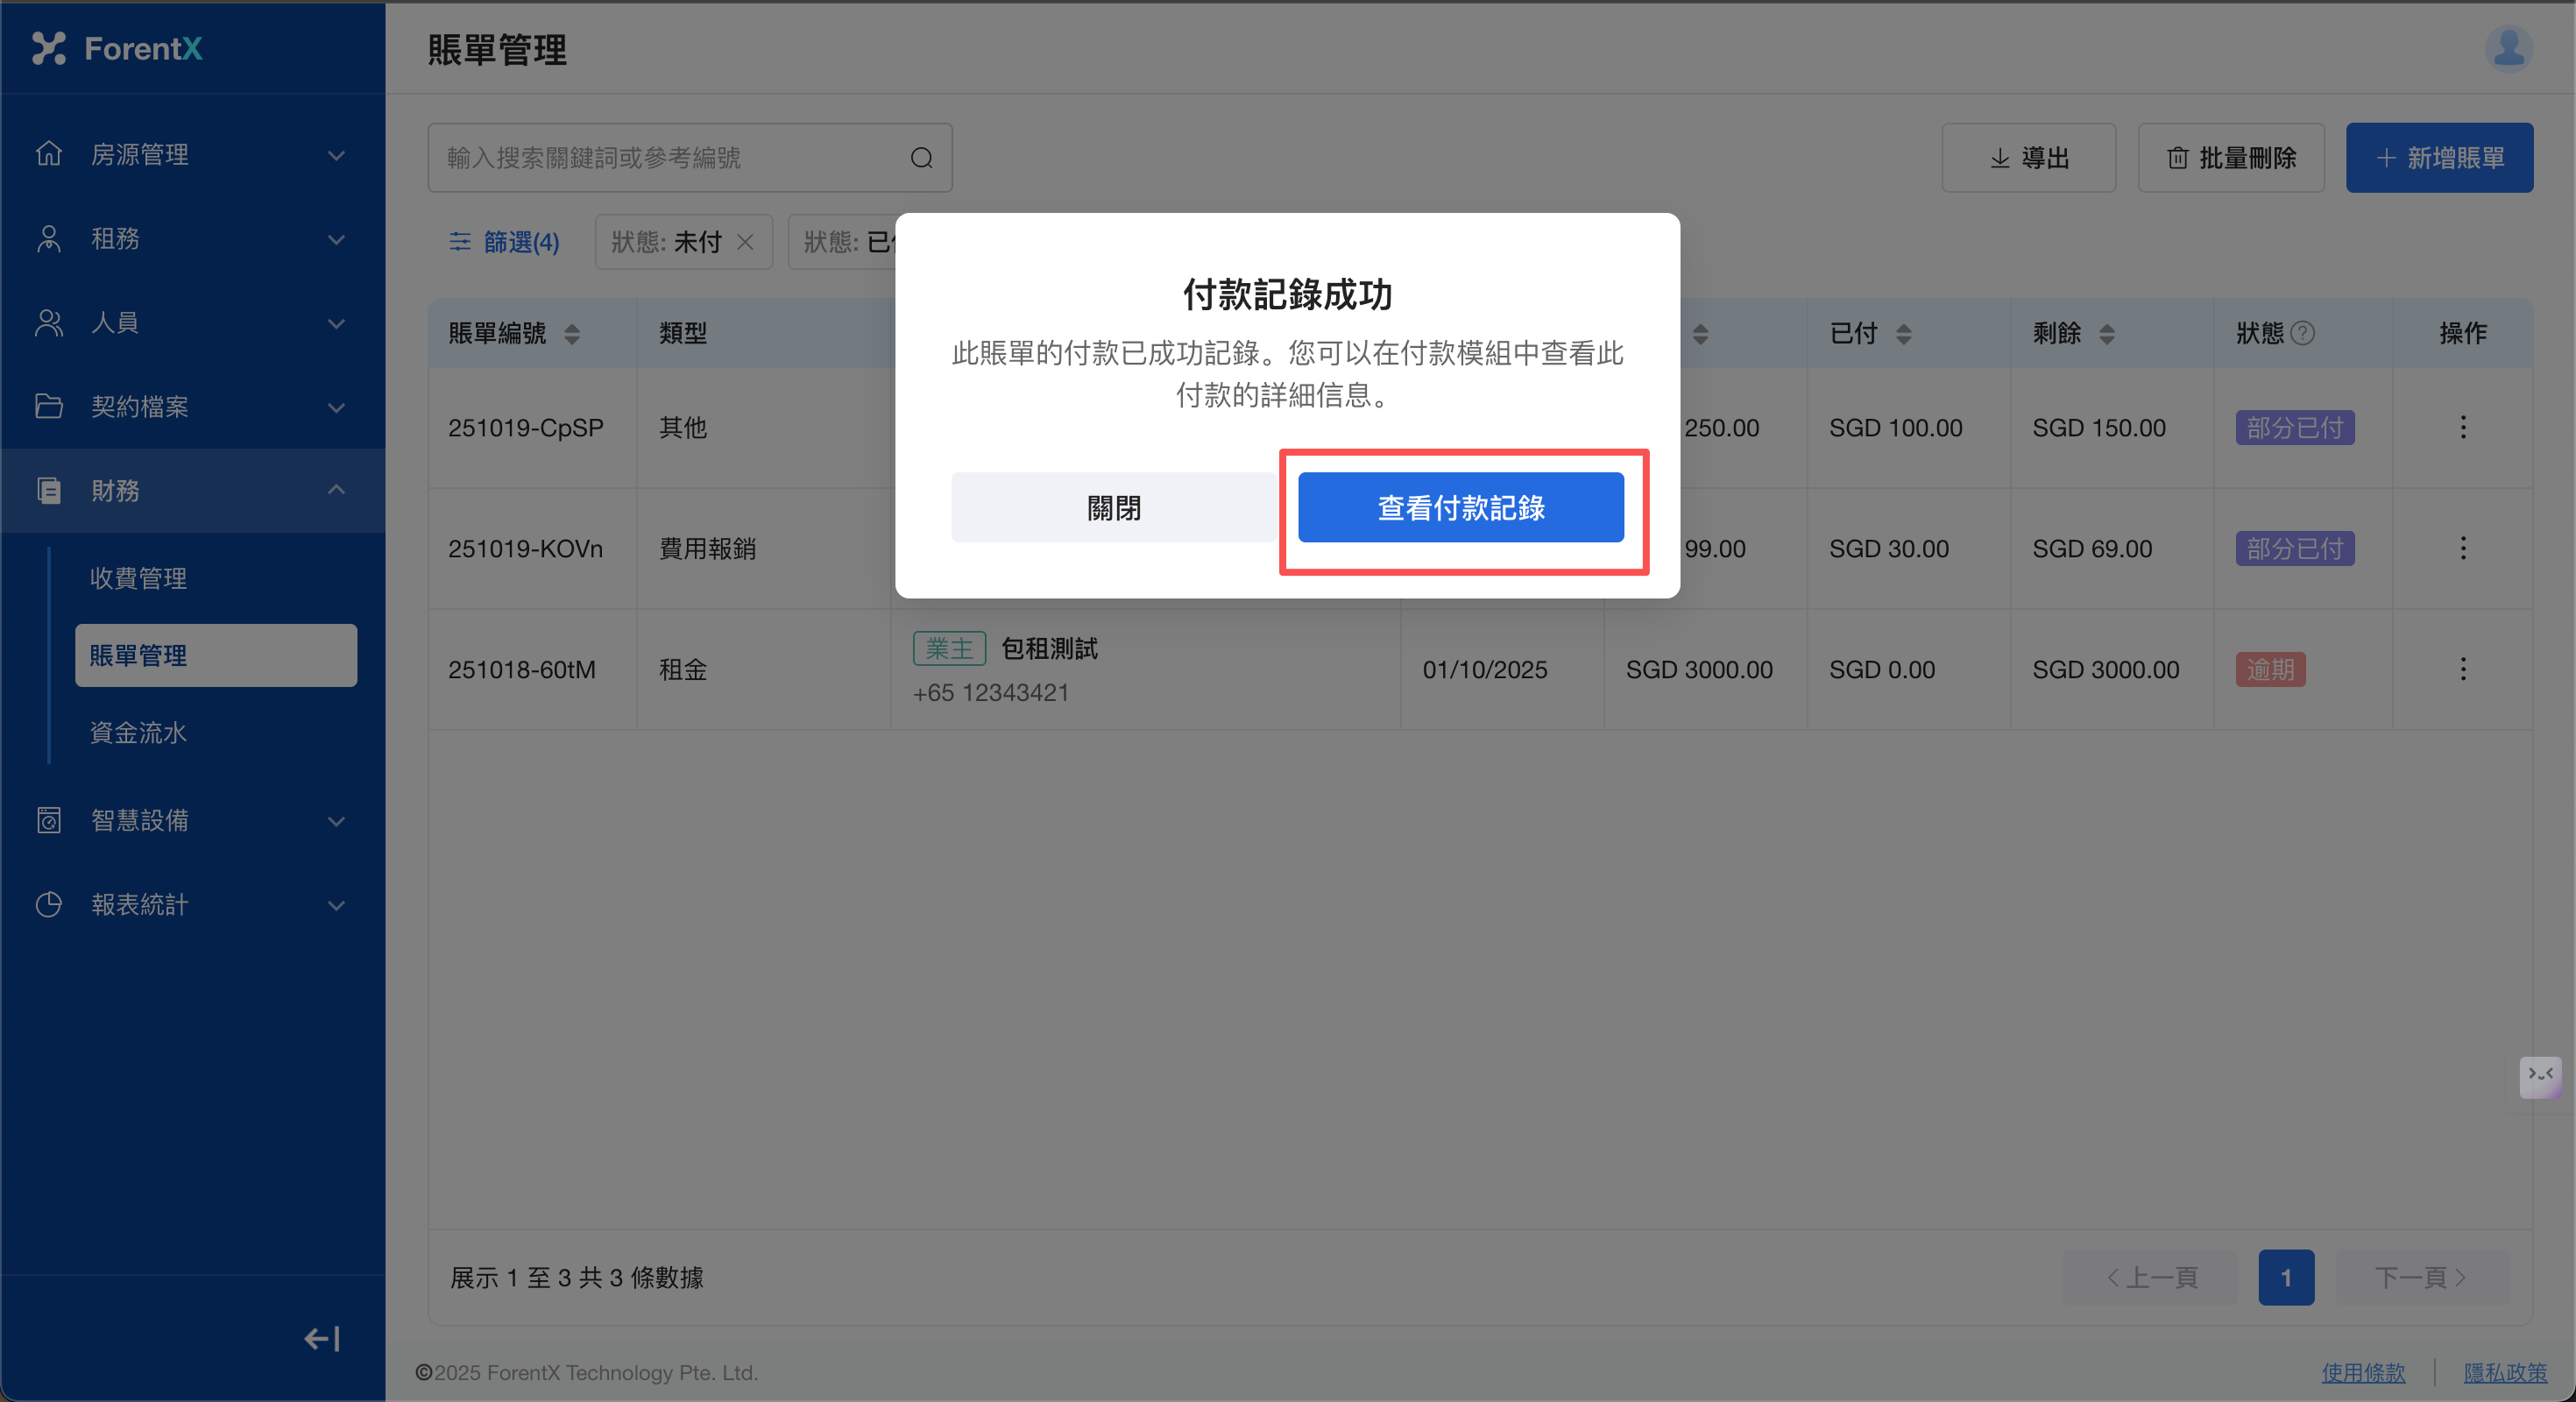Open 收費管理 submenu item
Screen dimensions: 2576x1402
139,578
